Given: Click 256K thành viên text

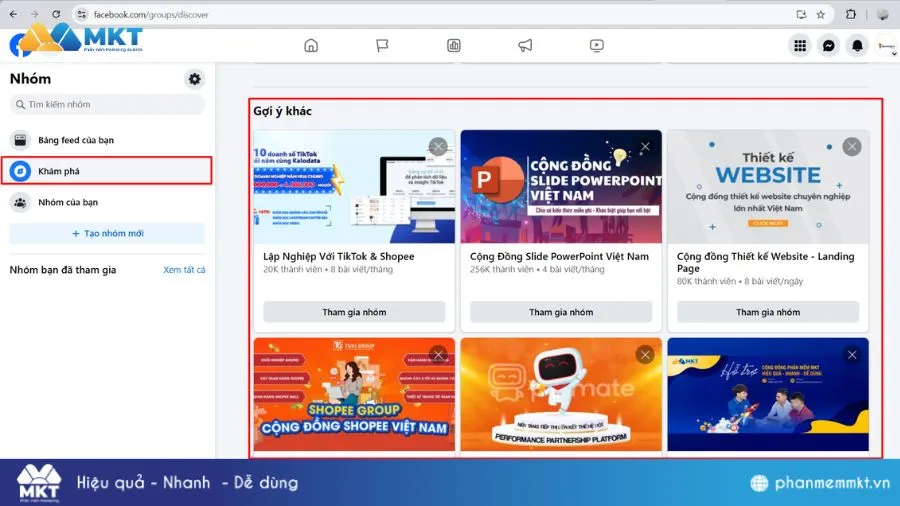Looking at the screenshot, I should point(502,269).
